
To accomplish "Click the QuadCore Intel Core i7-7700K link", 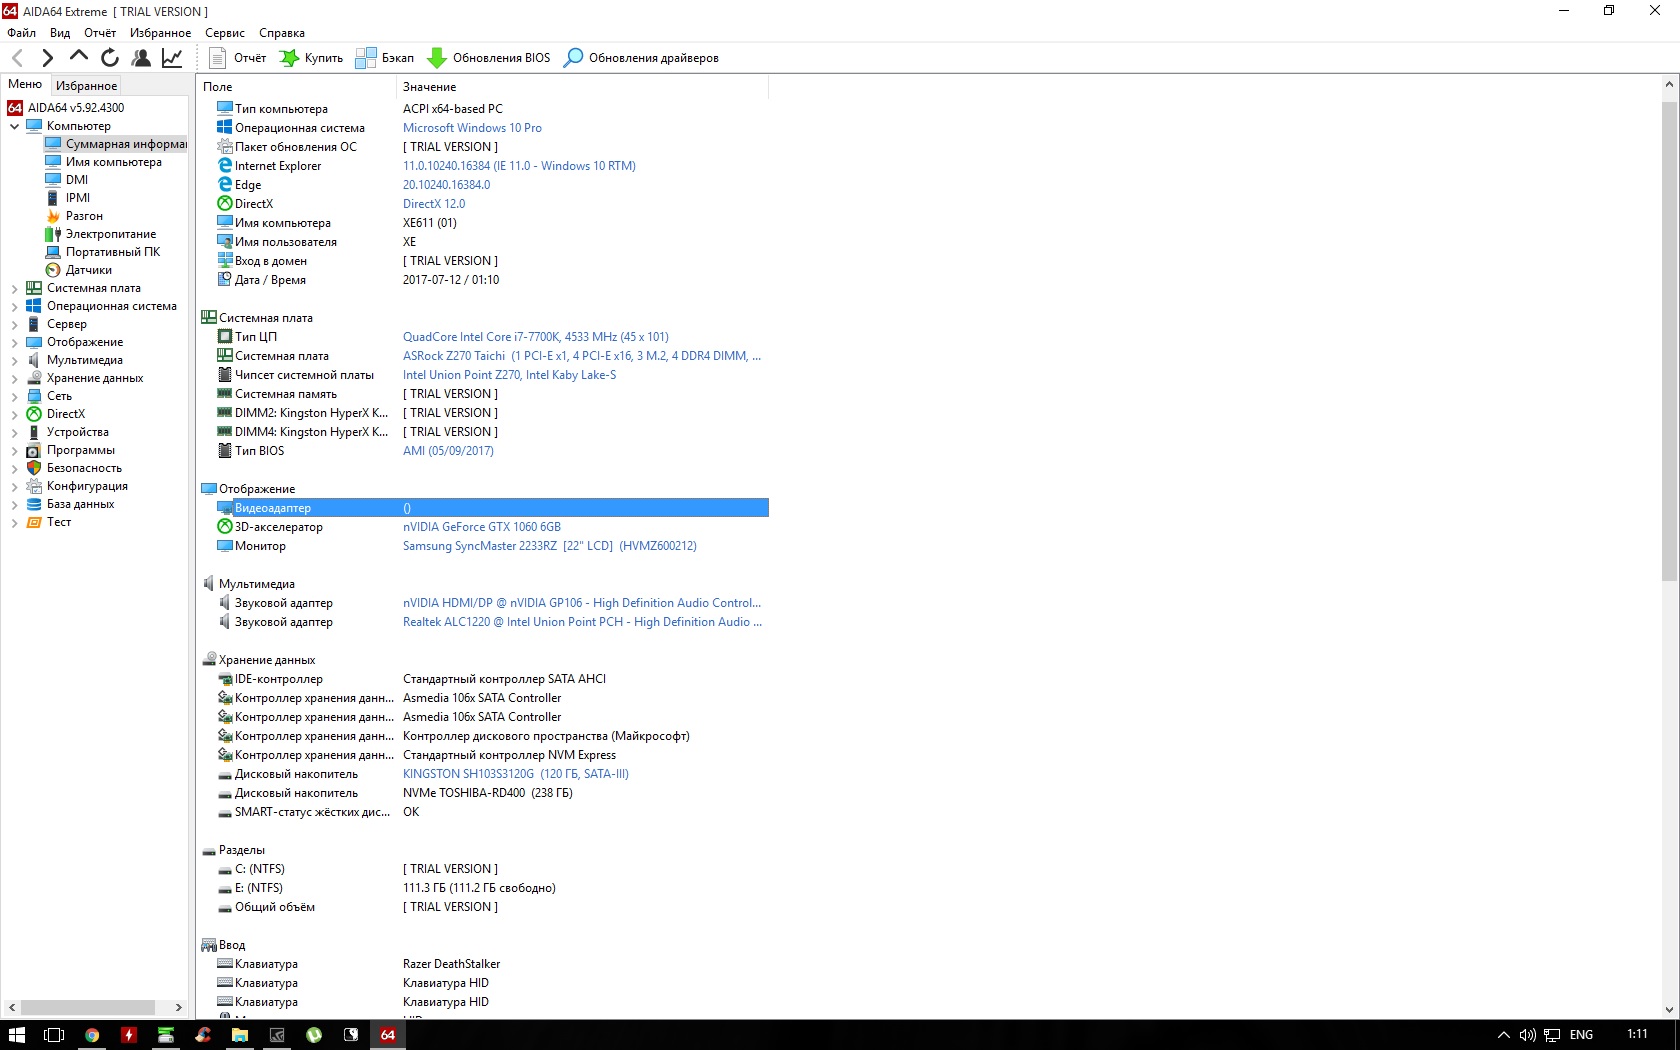I will pyautogui.click(x=536, y=337).
